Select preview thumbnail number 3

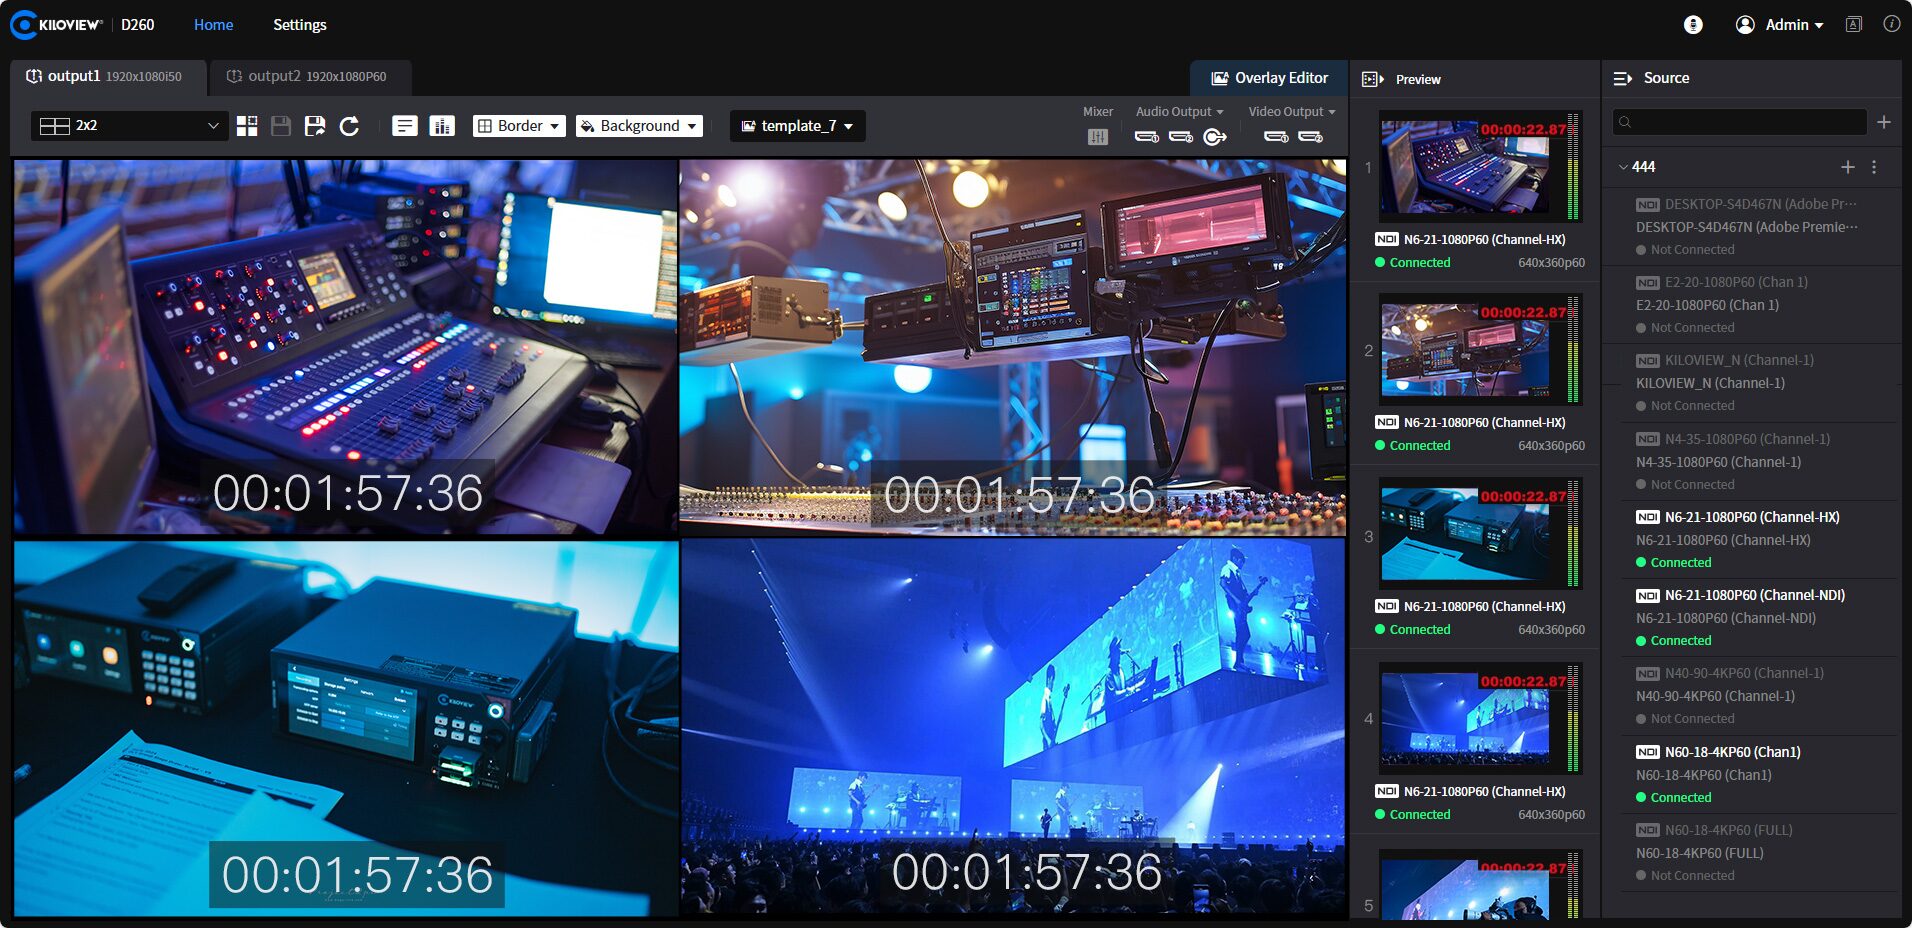click(x=1466, y=533)
